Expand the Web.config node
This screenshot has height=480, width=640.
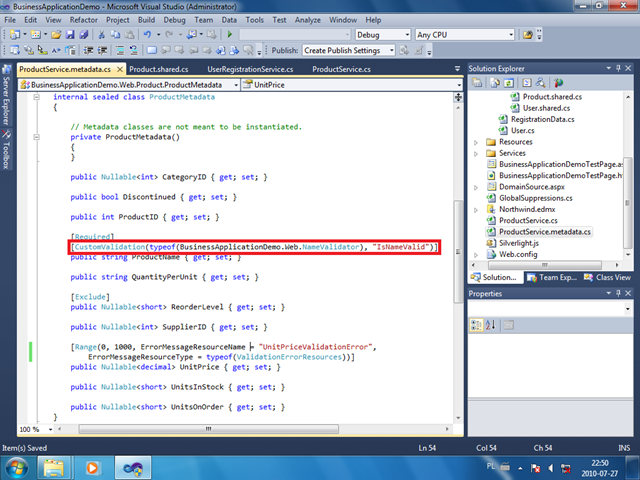(476, 255)
